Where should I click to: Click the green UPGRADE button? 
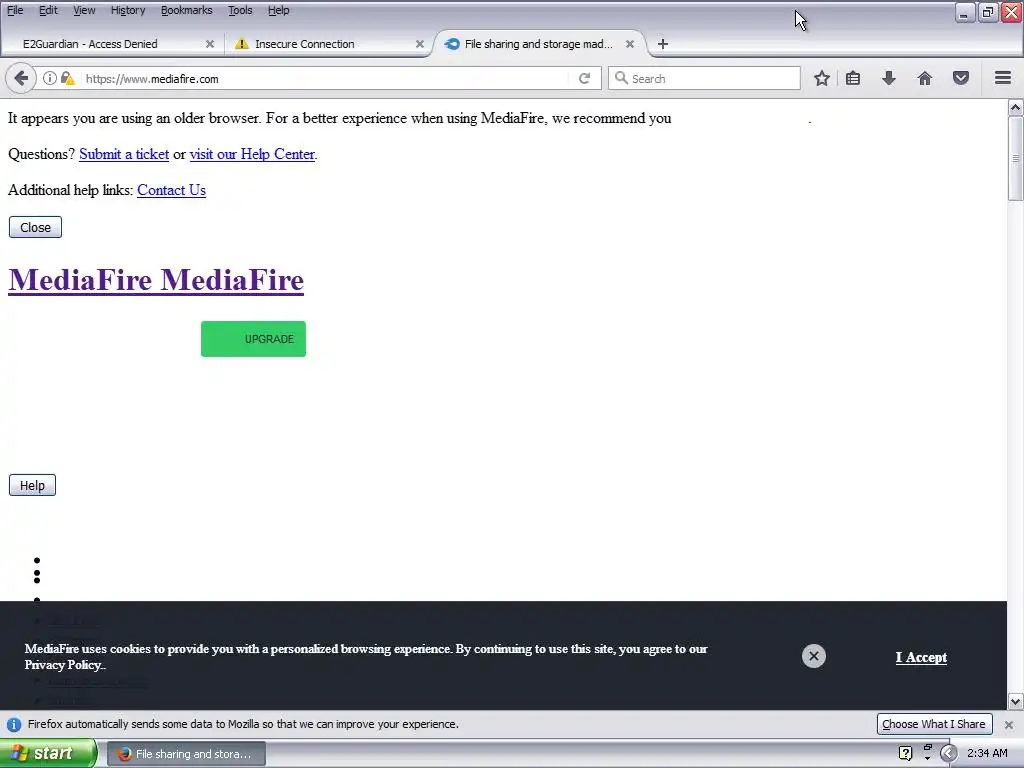pos(253,339)
